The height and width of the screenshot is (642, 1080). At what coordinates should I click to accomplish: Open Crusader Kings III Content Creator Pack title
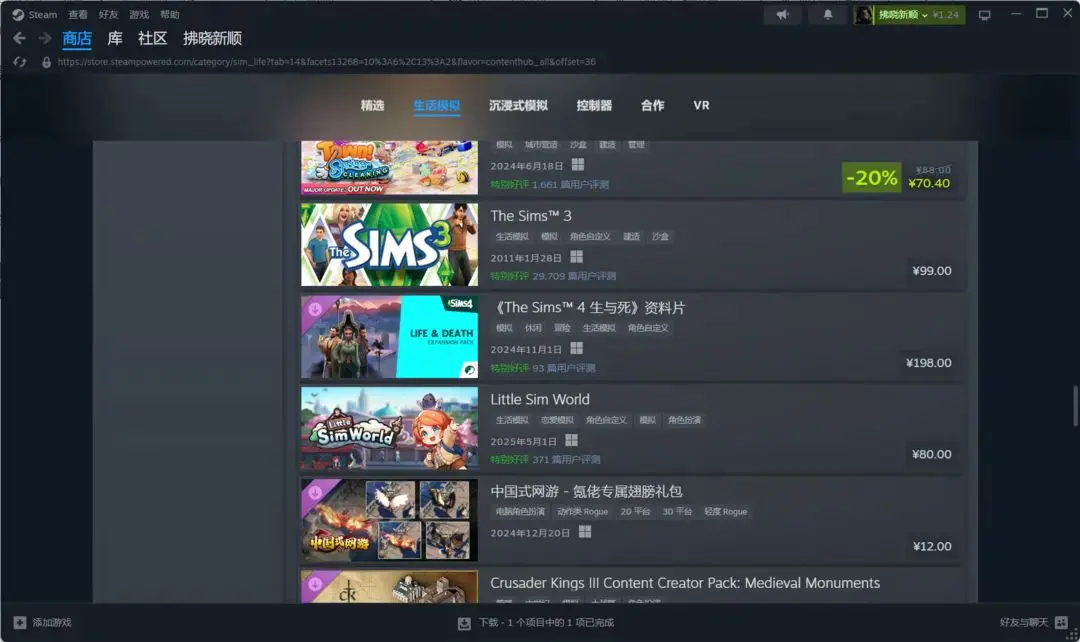pyautogui.click(x=685, y=583)
